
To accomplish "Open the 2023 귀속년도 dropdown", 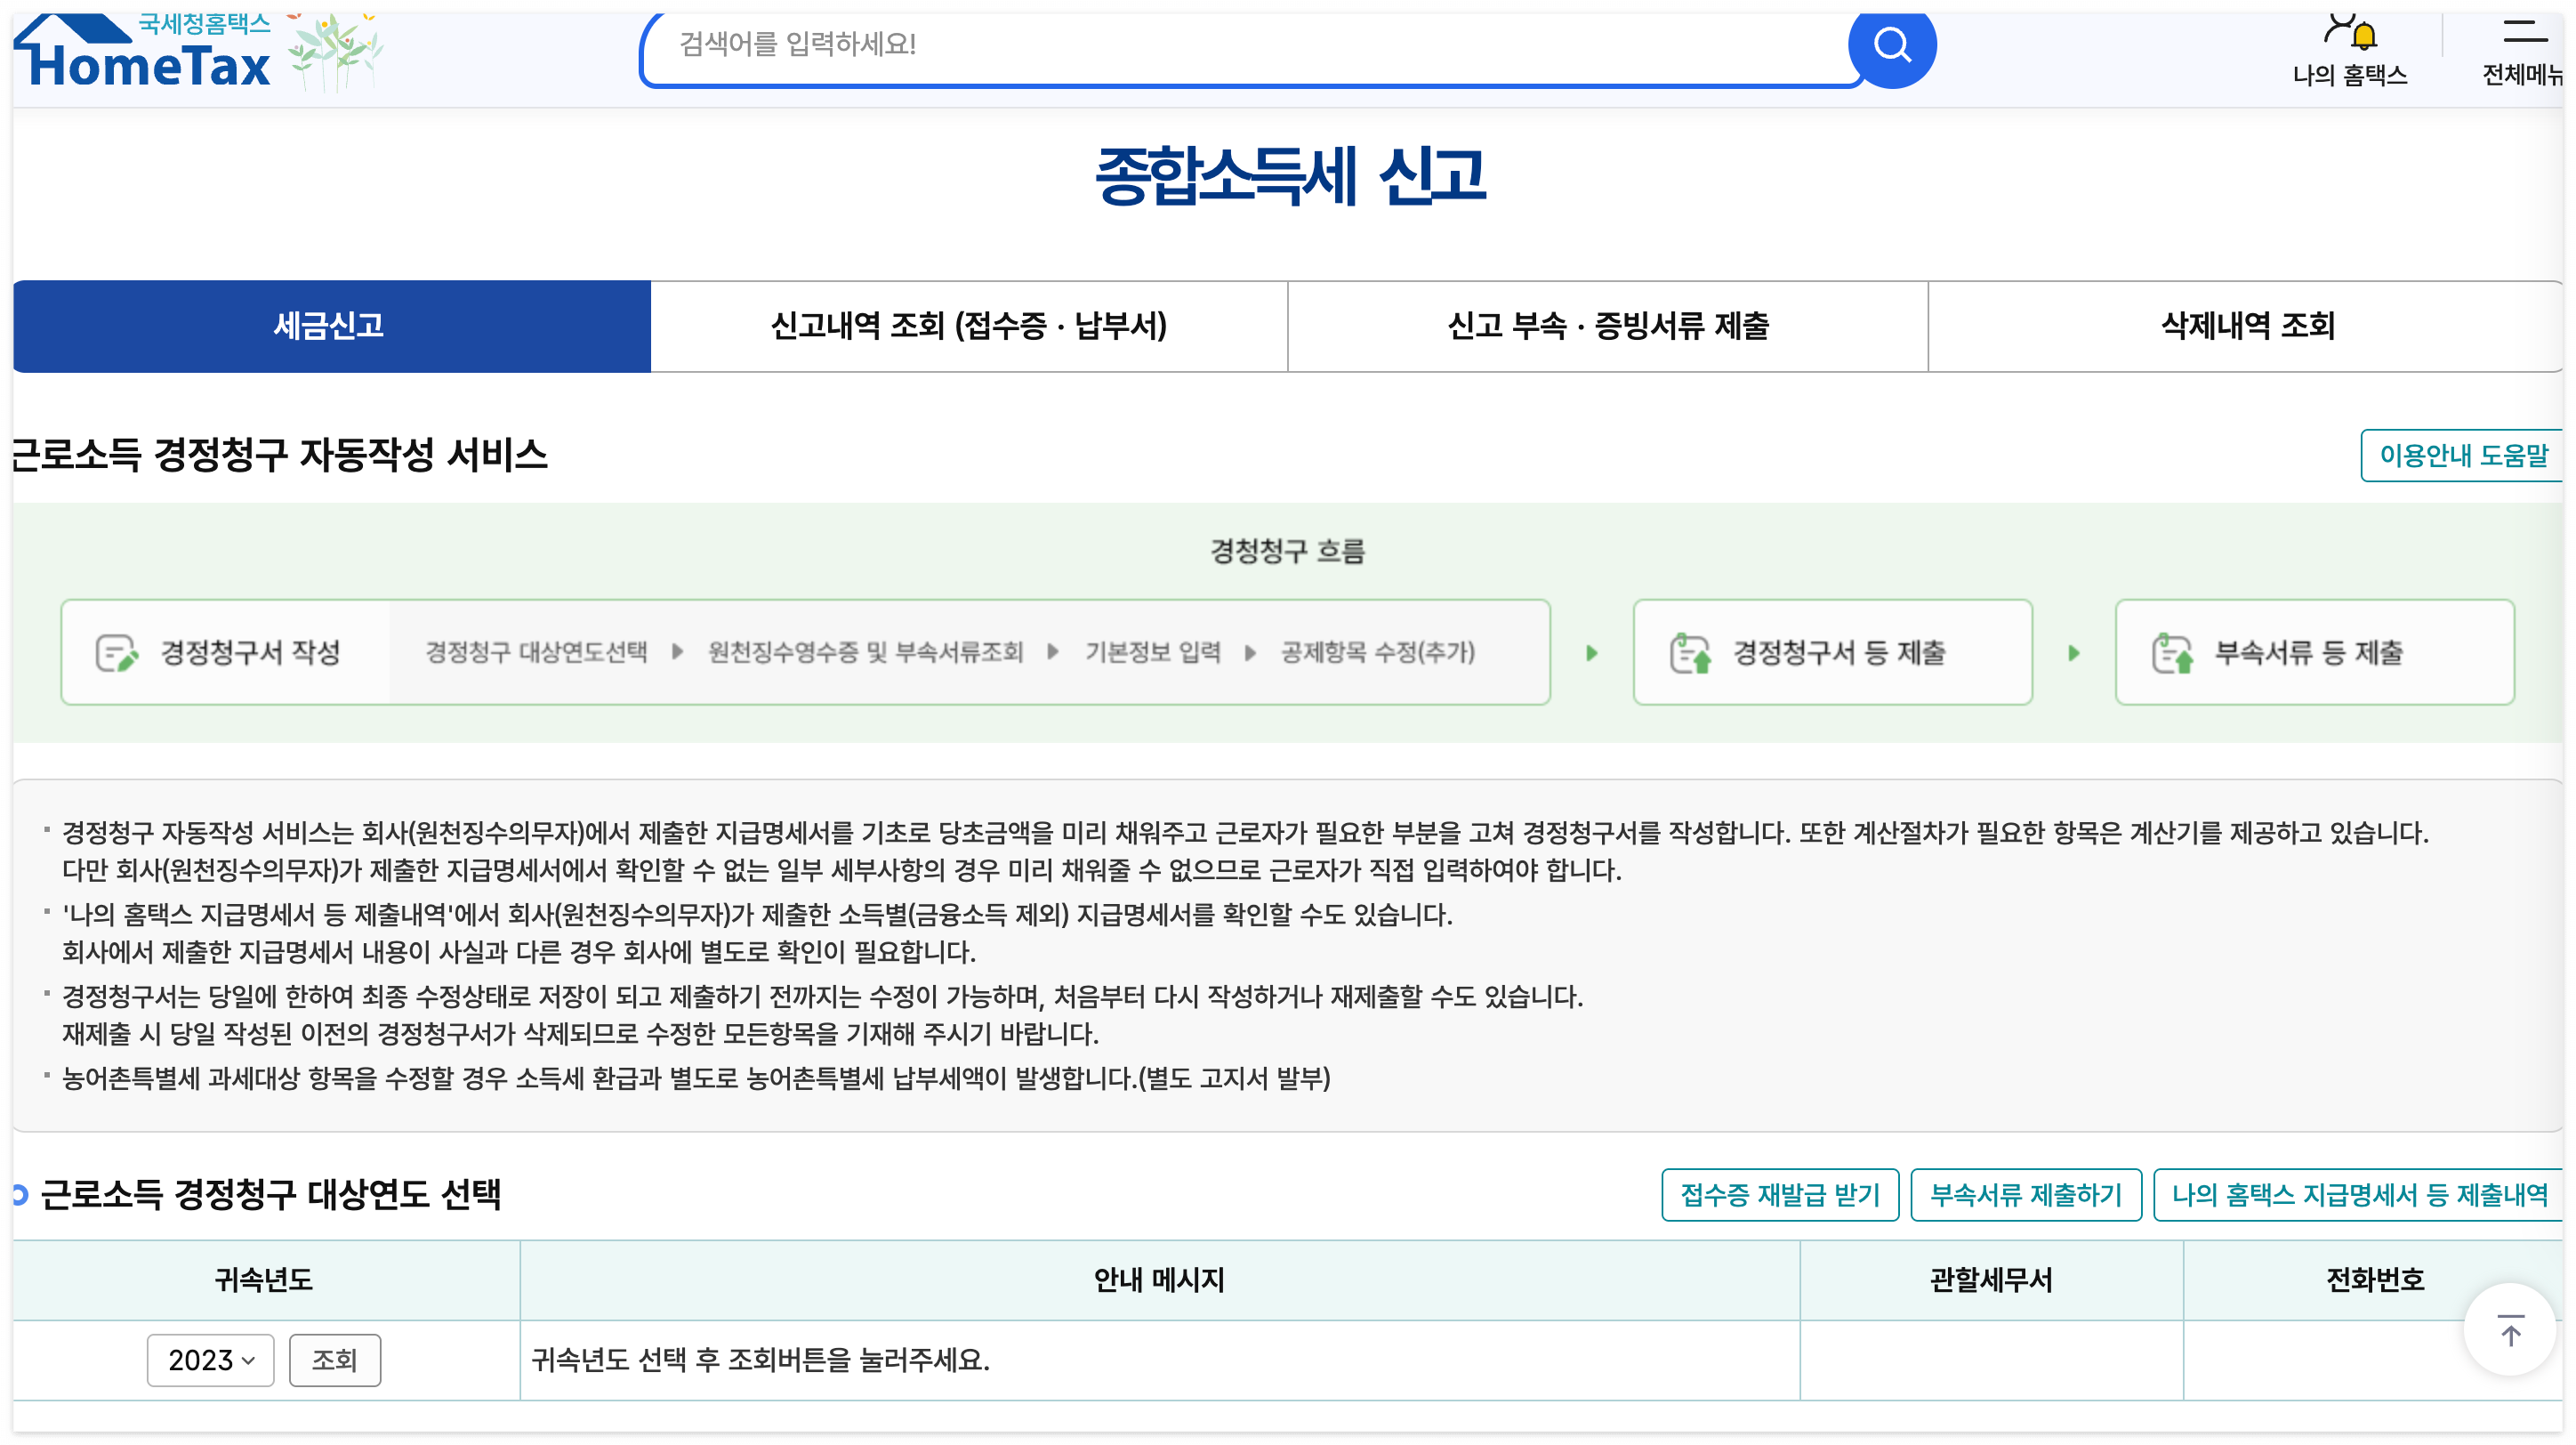I will coord(211,1360).
